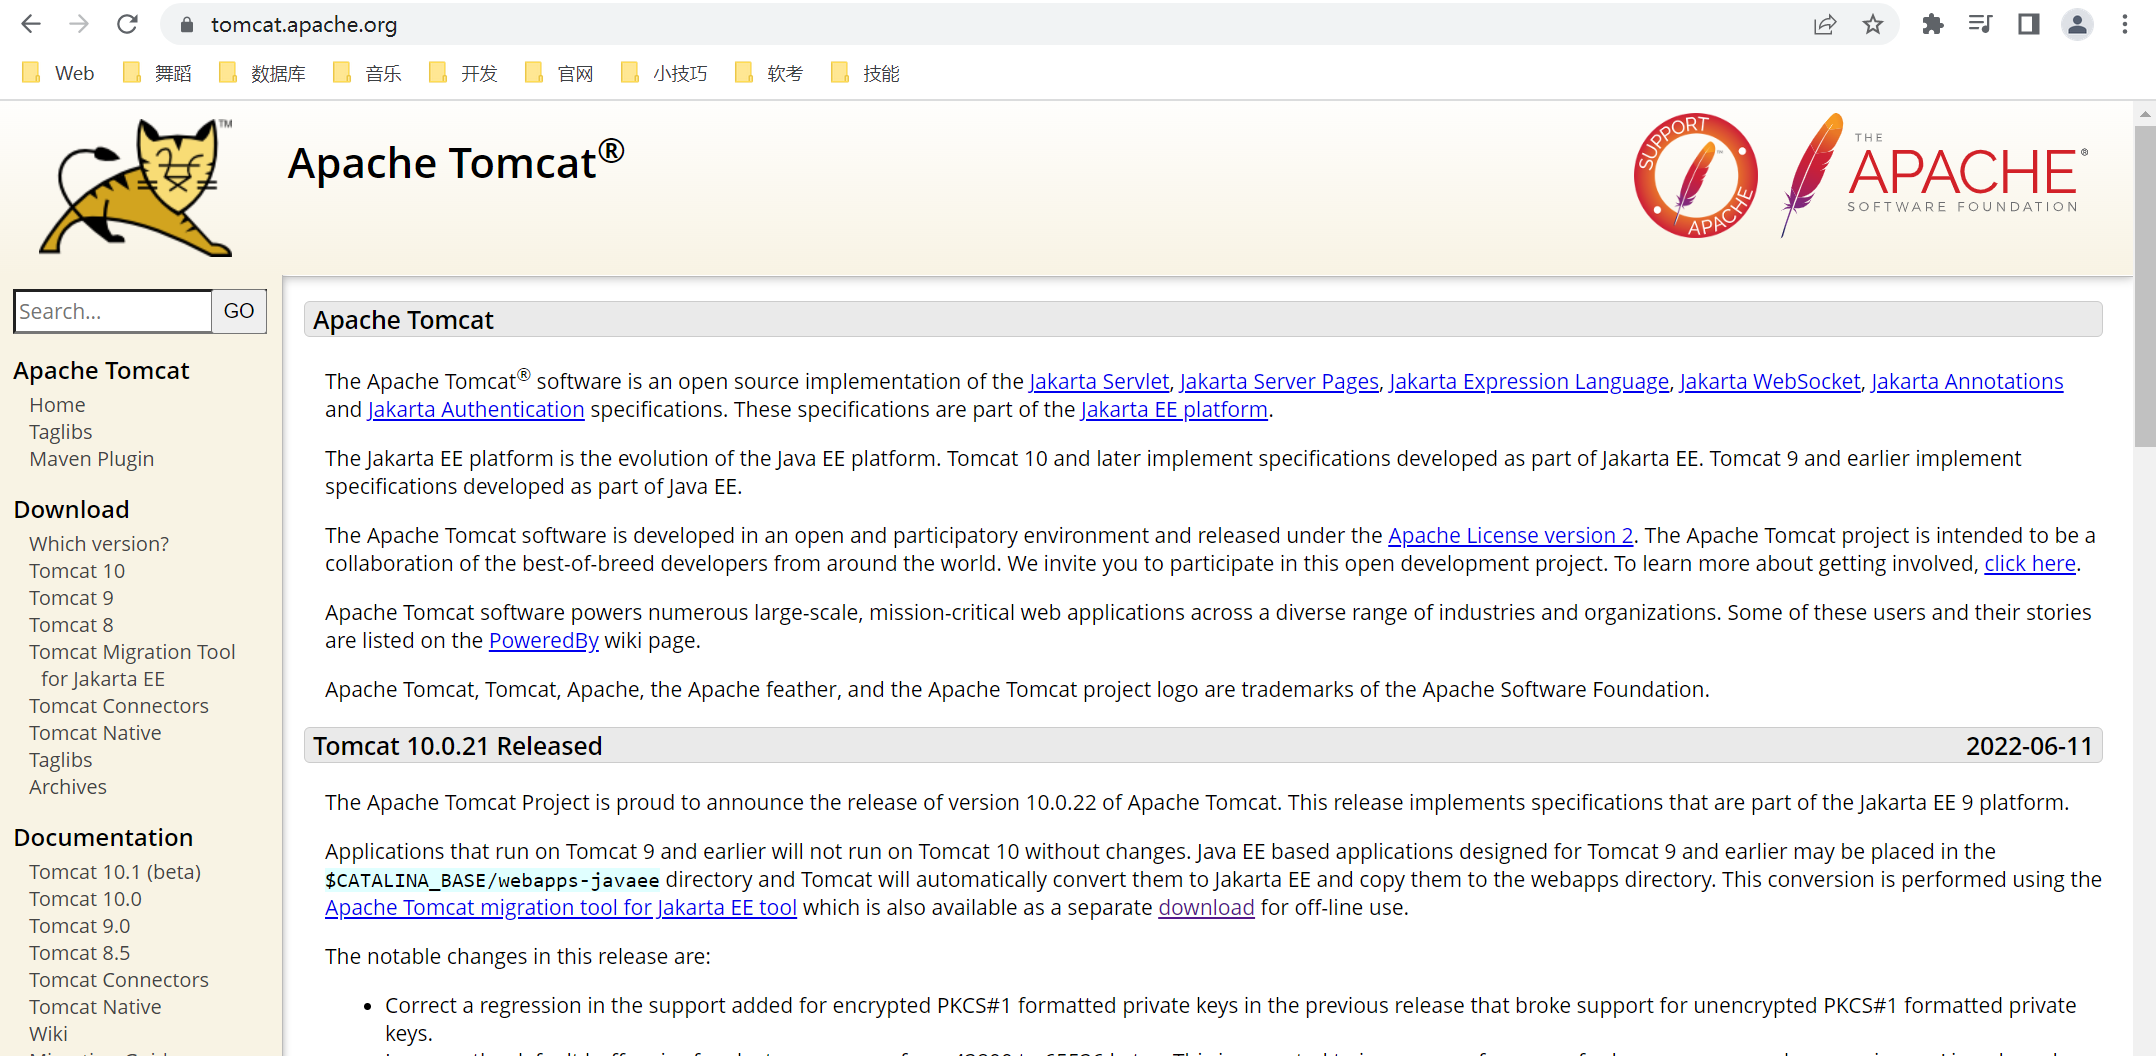This screenshot has width=2156, height=1056.
Task: Open the Chrome three-dot menu
Action: point(2125,24)
